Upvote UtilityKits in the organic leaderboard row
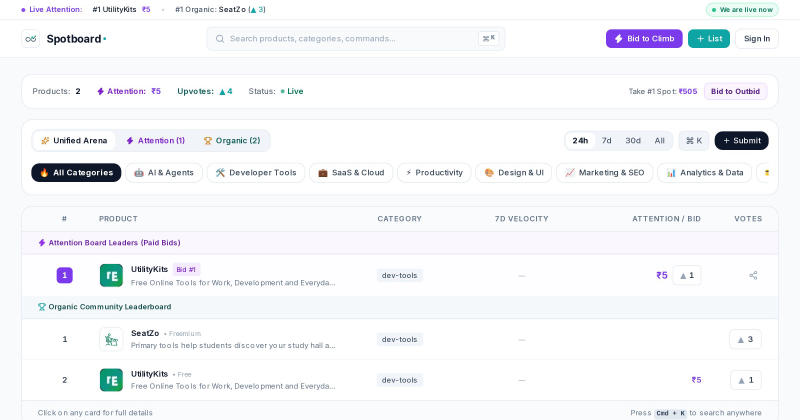Viewport: 800px width, 420px height. coord(745,380)
